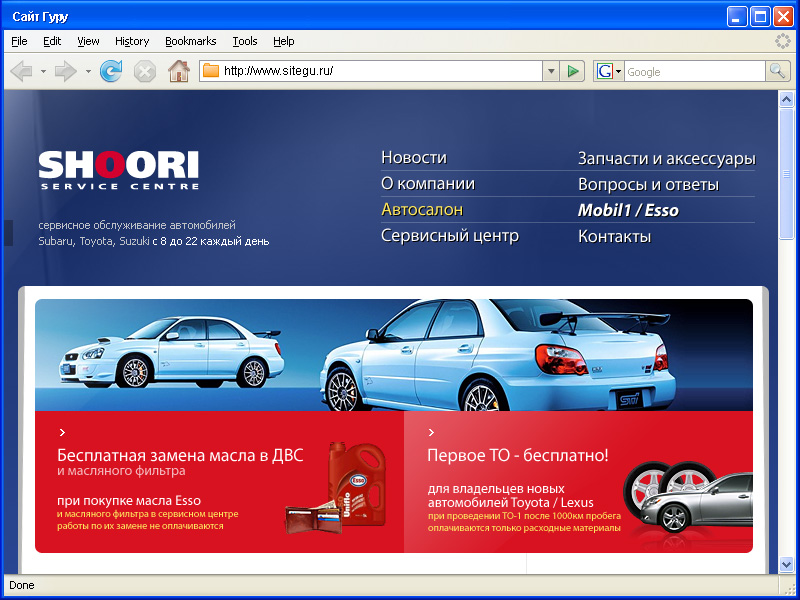Go to the Новости page
Screen dimensions: 800x600
[x=414, y=157]
